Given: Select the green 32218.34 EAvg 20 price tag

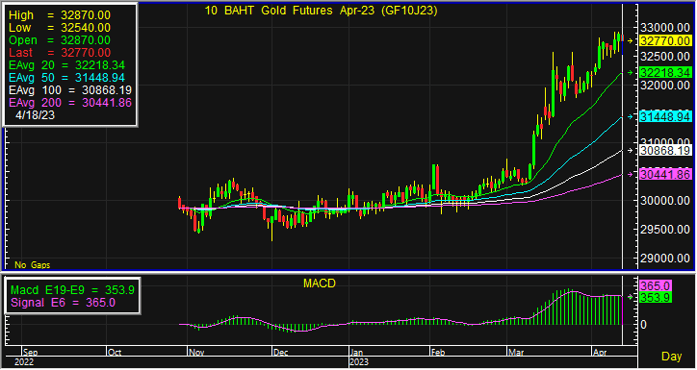Looking at the screenshot, I should [665, 72].
